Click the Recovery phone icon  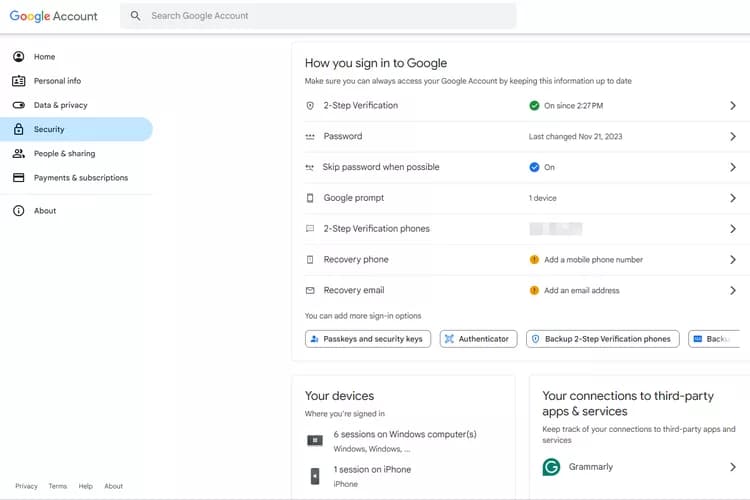[310, 259]
